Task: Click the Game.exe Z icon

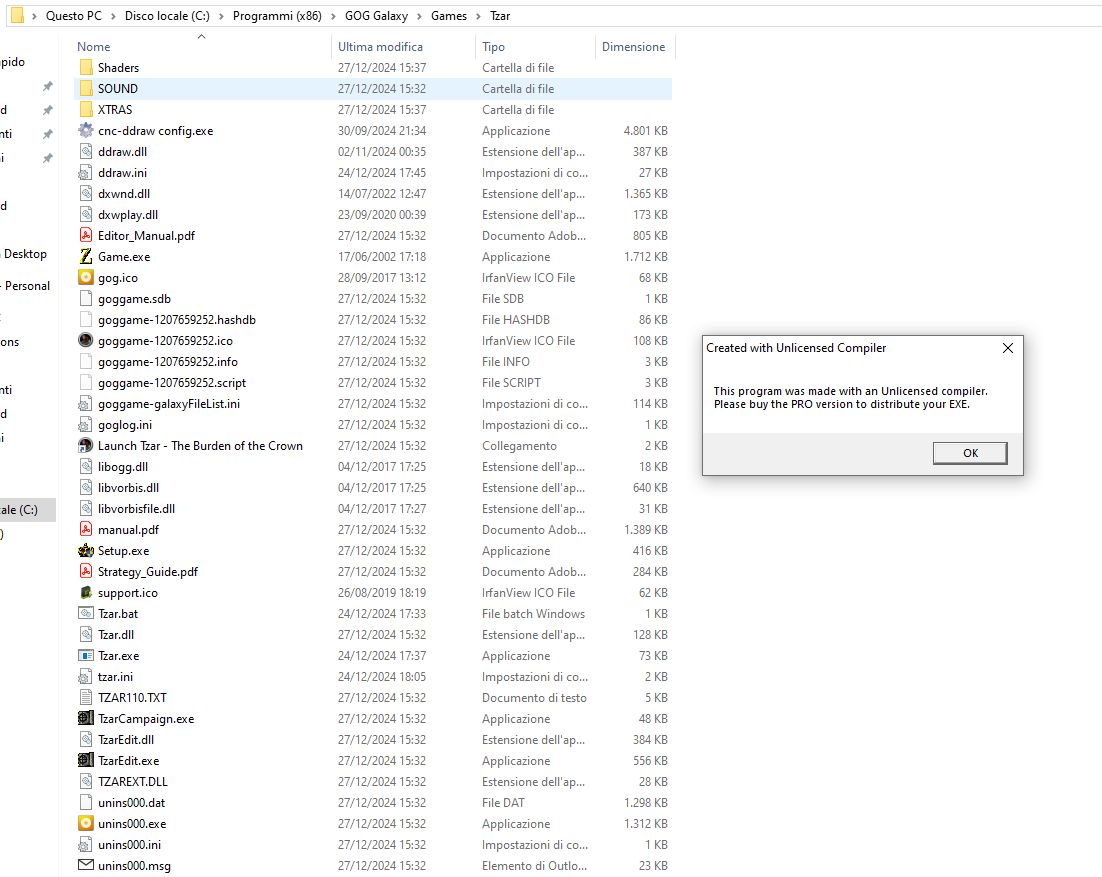Action: click(x=86, y=256)
